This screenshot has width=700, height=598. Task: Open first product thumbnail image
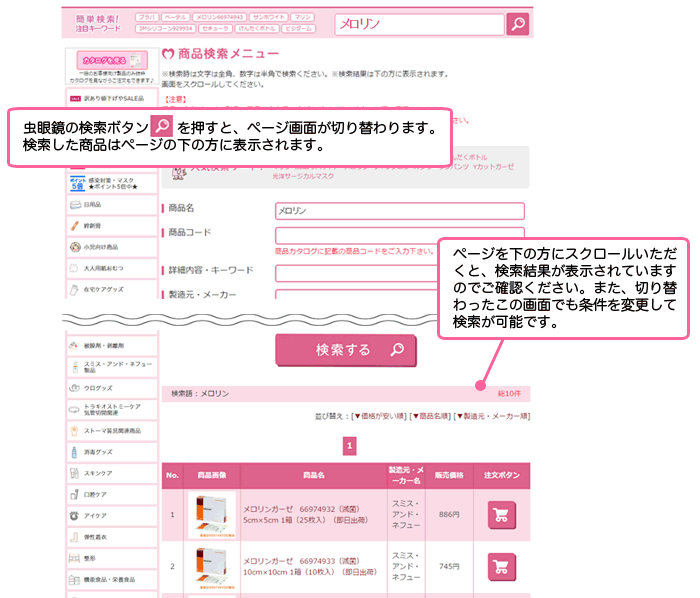tap(212, 516)
